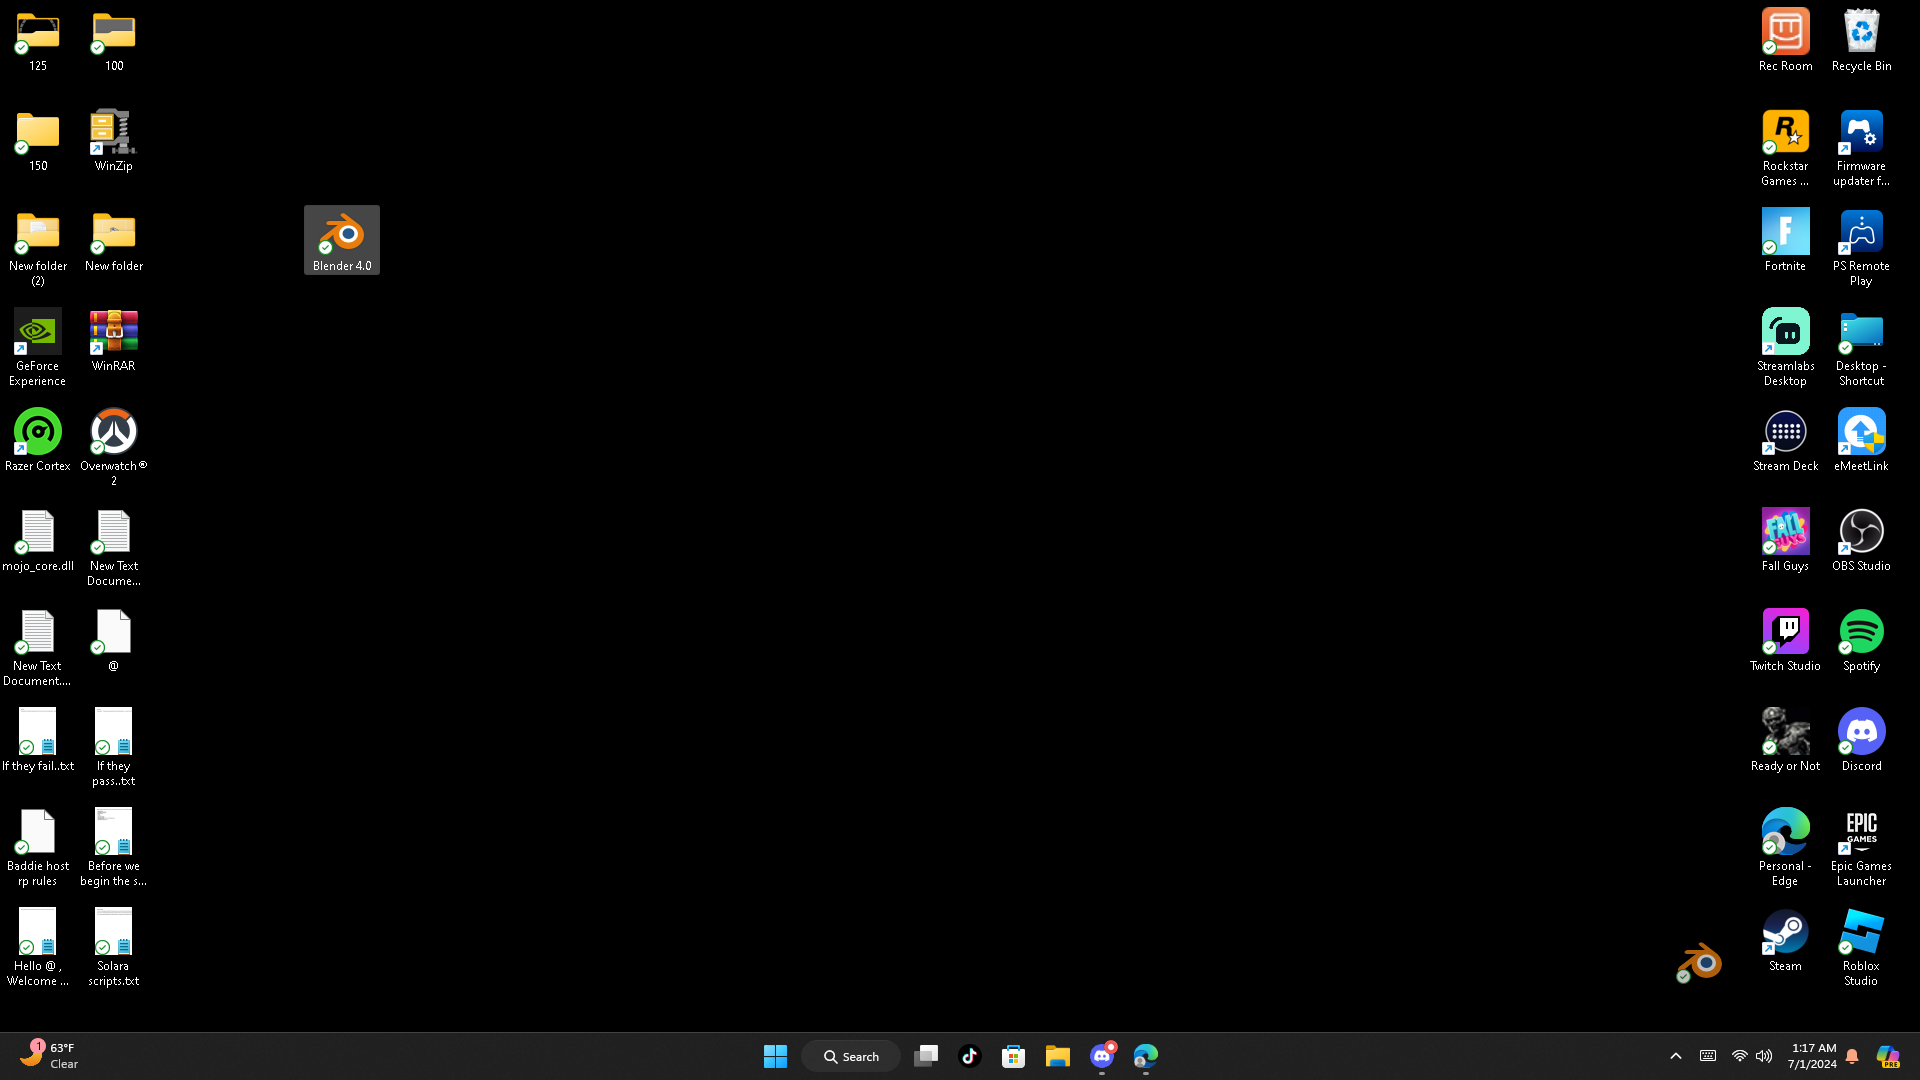Image resolution: width=1920 pixels, height=1080 pixels.
Task: Open Copilot from the taskbar corner
Action: coord(1888,1056)
